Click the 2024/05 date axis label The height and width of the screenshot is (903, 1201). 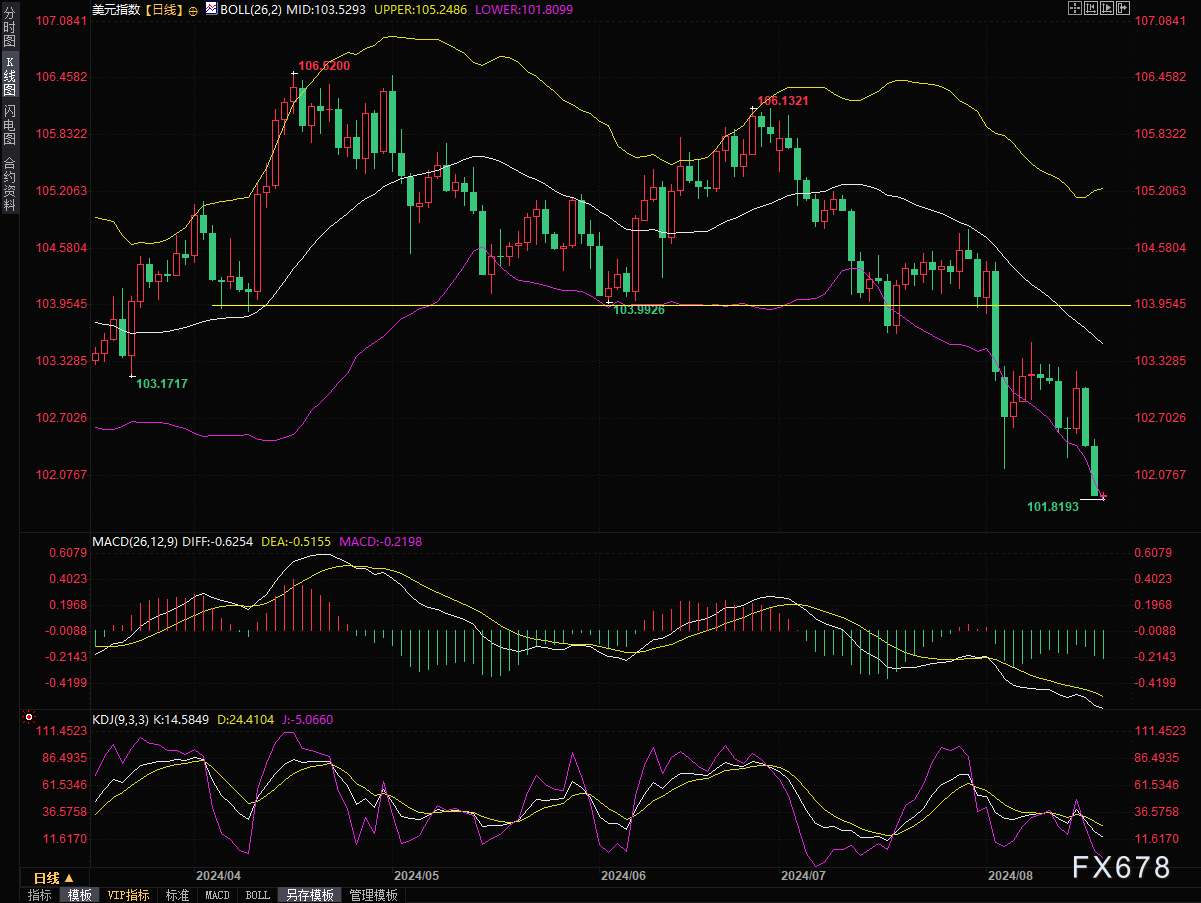pyautogui.click(x=416, y=875)
